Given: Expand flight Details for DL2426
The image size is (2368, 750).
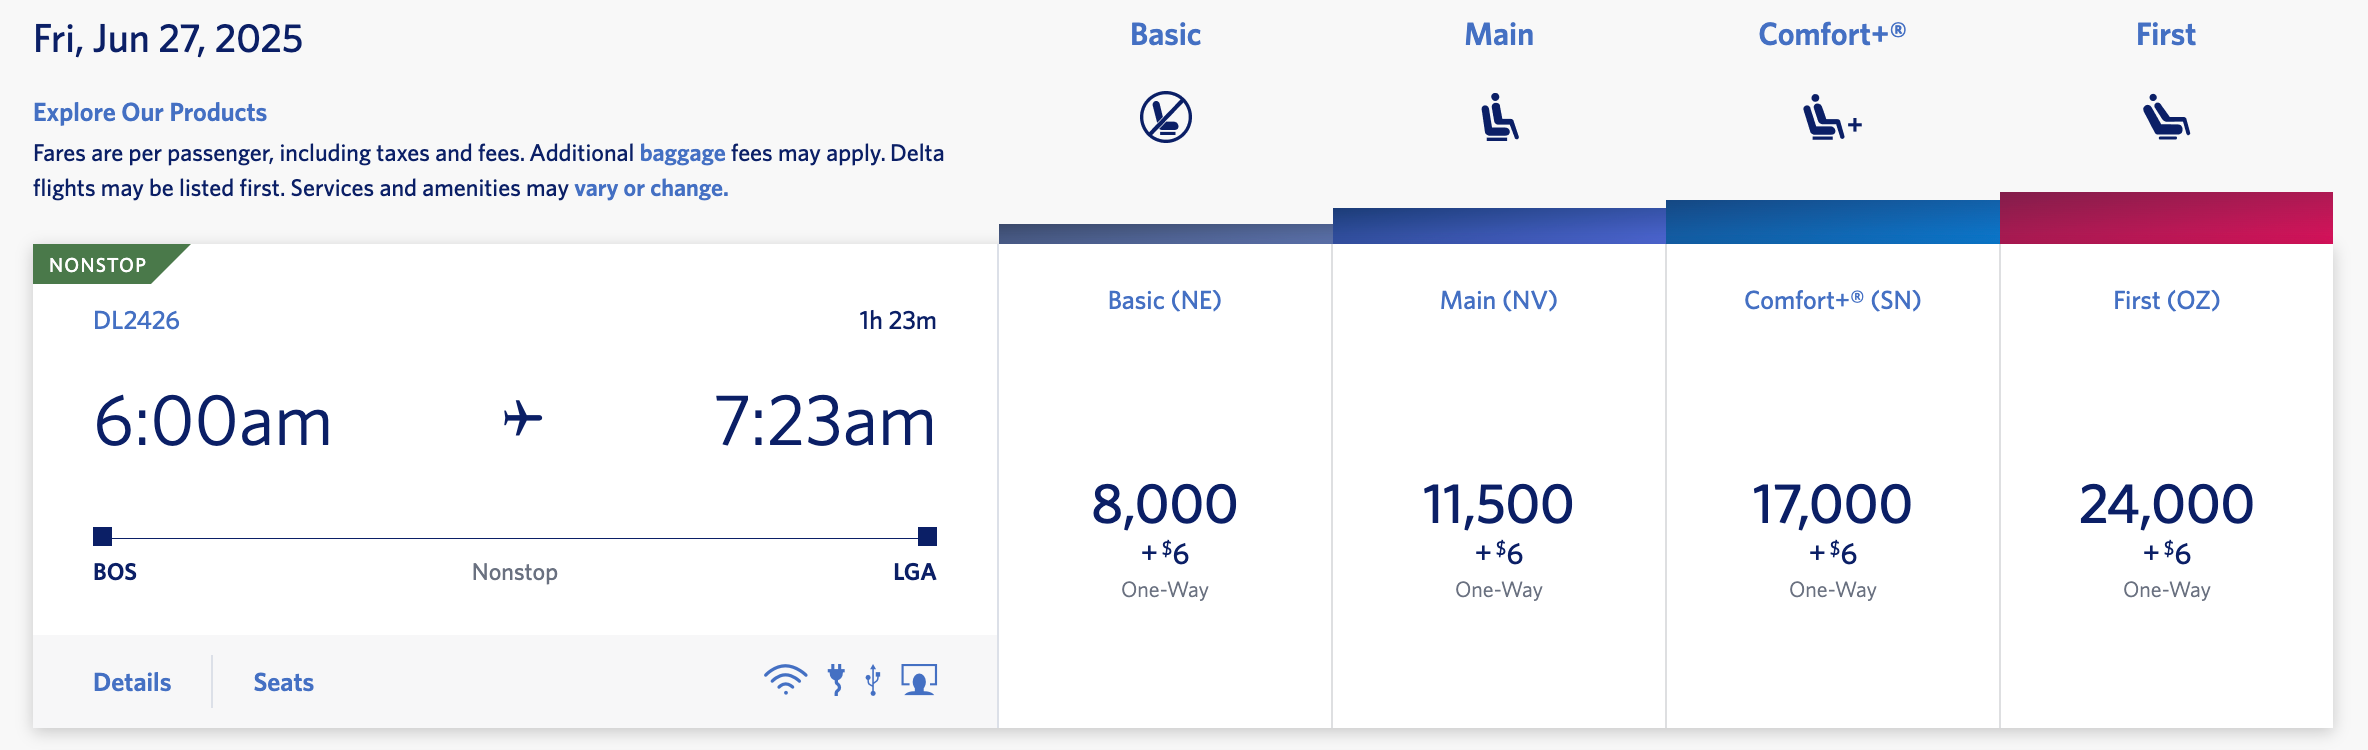Looking at the screenshot, I should point(131,681).
